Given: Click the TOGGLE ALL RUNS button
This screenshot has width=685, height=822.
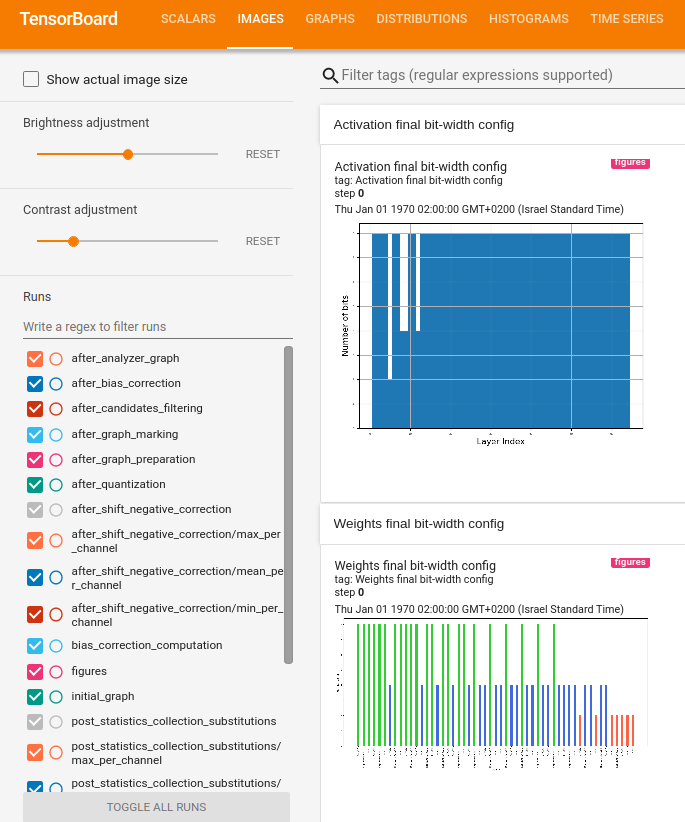Looking at the screenshot, I should pos(156,807).
